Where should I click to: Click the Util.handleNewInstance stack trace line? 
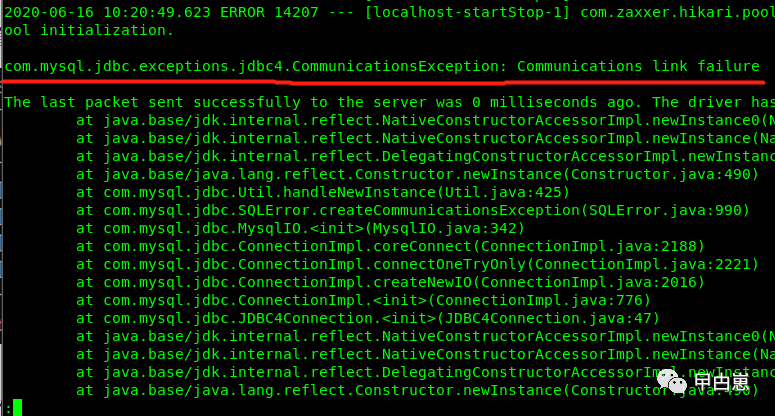[x=323, y=192]
